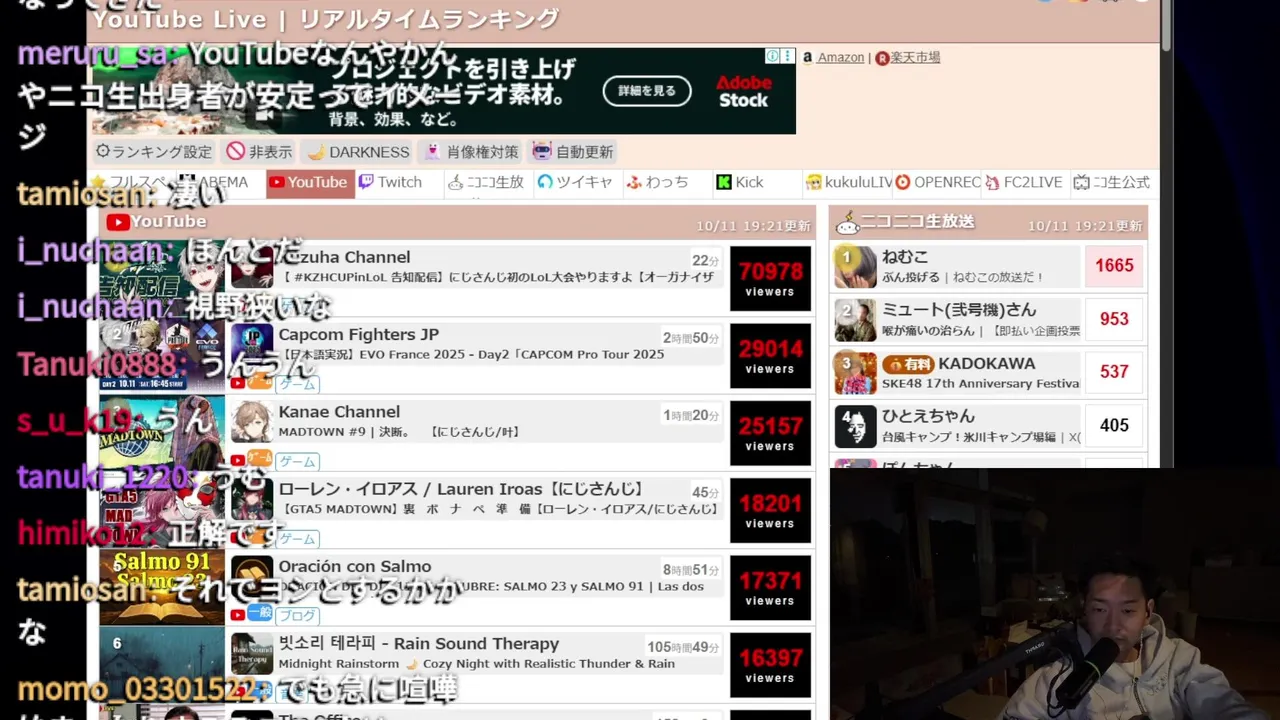Click the 29014 viewers count box
Viewport: 1280px width, 720px height.
click(x=770, y=356)
